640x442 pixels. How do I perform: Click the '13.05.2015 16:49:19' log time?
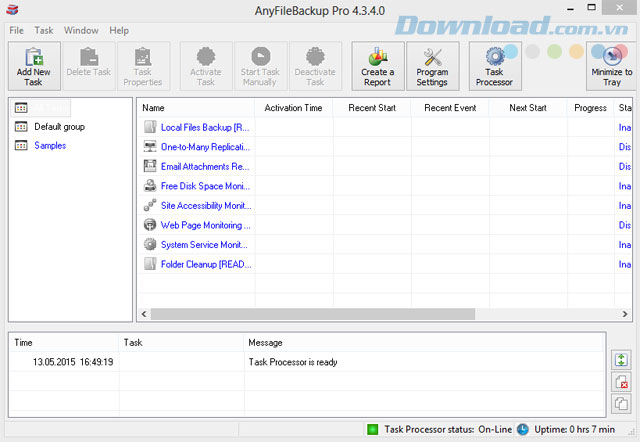[x=73, y=362]
